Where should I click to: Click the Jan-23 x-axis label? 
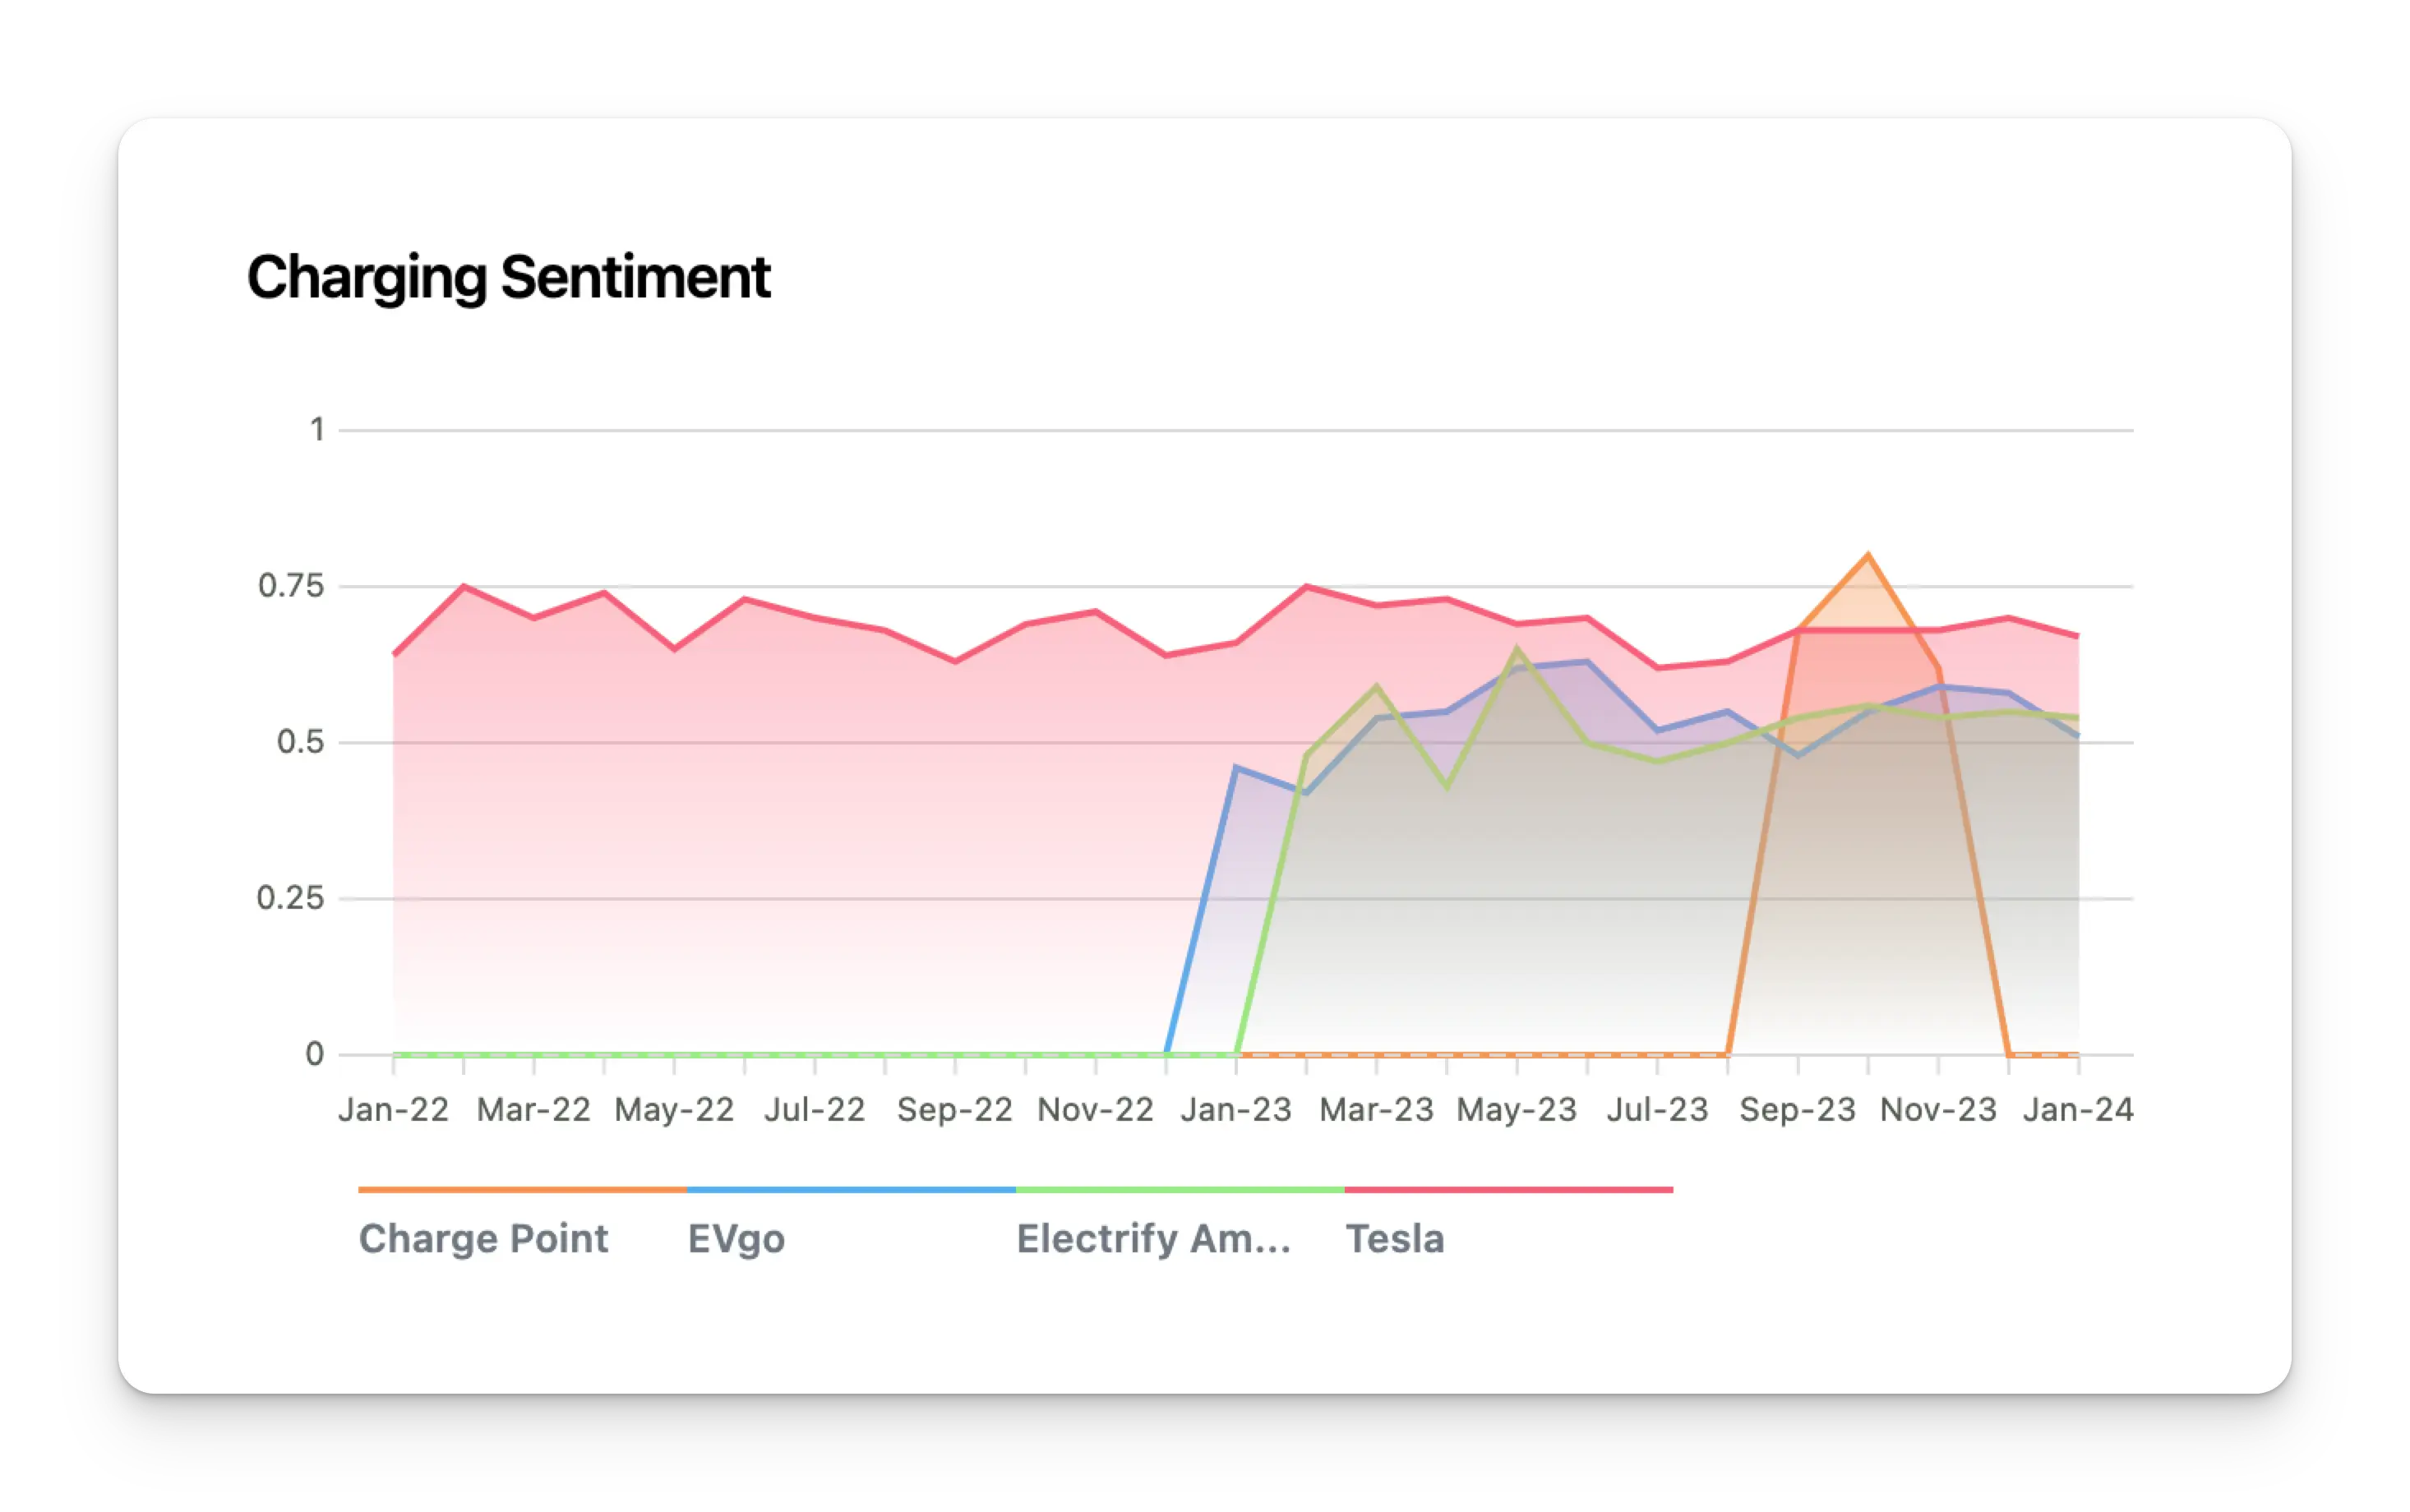click(1236, 1110)
